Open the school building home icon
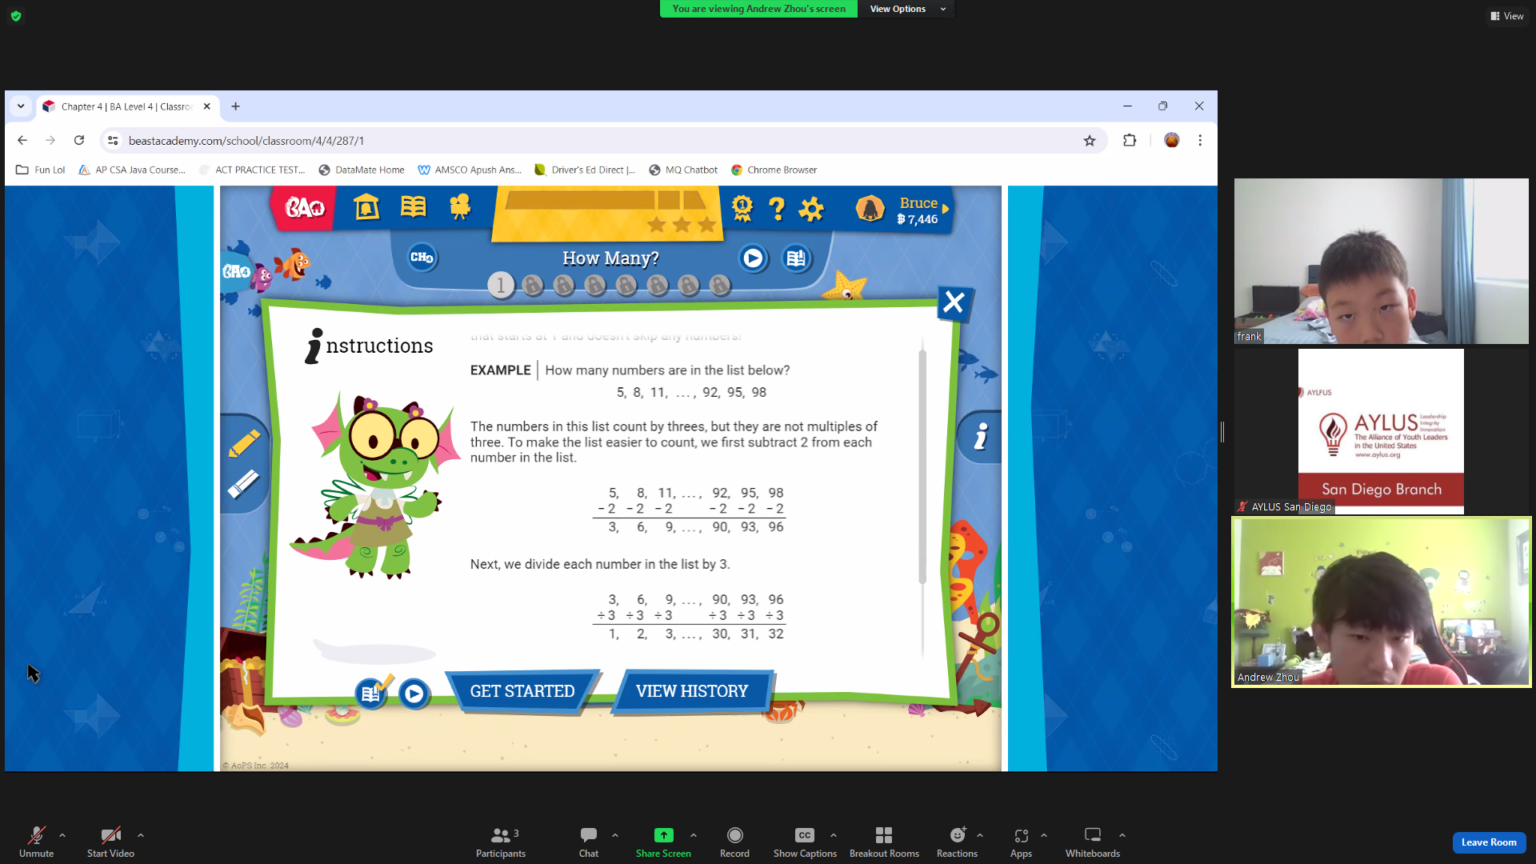Viewport: 1536px width, 864px height. (x=367, y=207)
